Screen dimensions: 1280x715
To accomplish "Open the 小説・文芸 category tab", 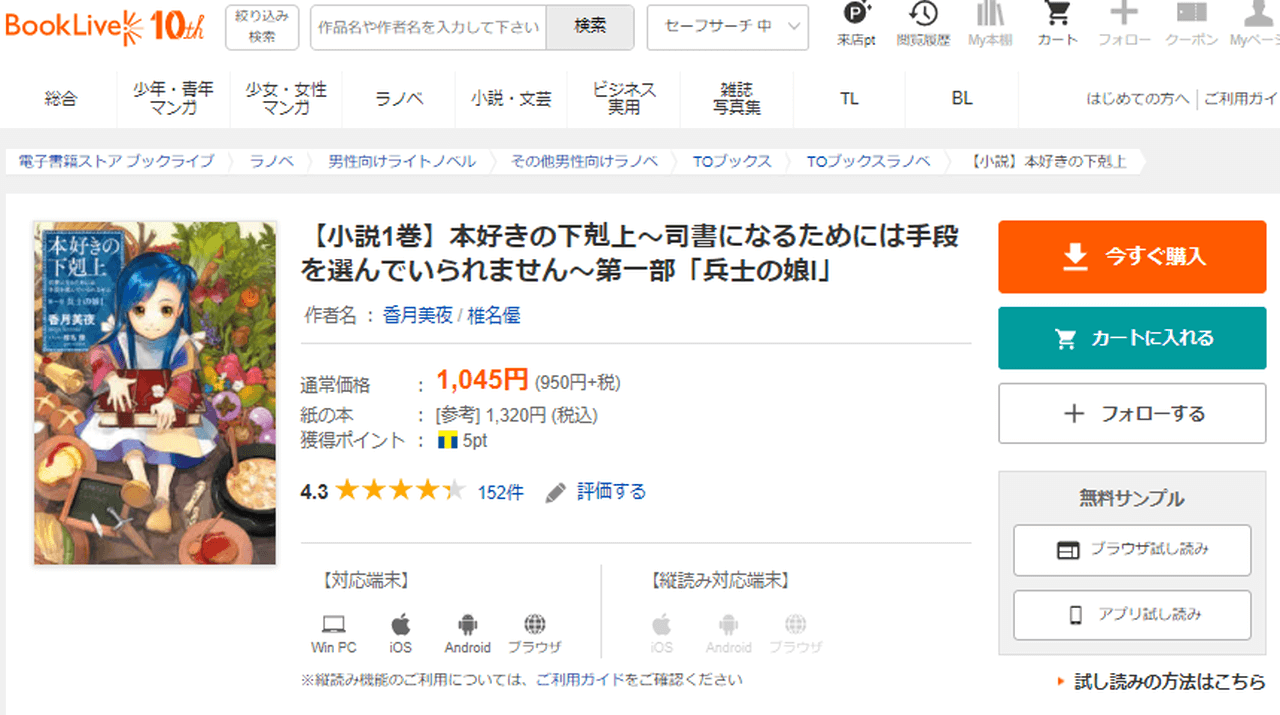I will tap(511, 99).
